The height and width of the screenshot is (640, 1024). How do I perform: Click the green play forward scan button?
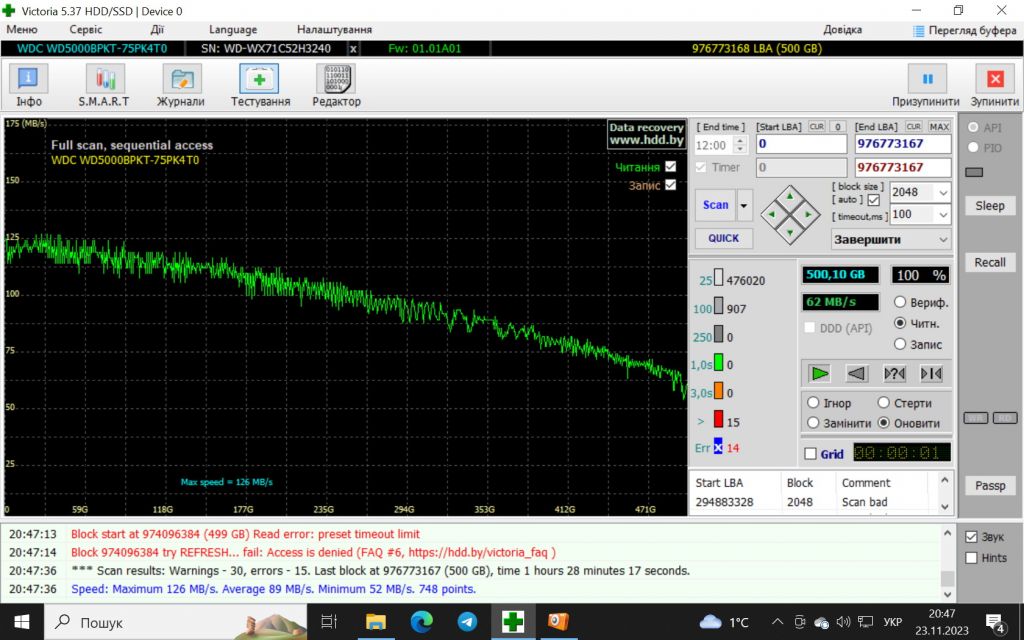(x=819, y=374)
